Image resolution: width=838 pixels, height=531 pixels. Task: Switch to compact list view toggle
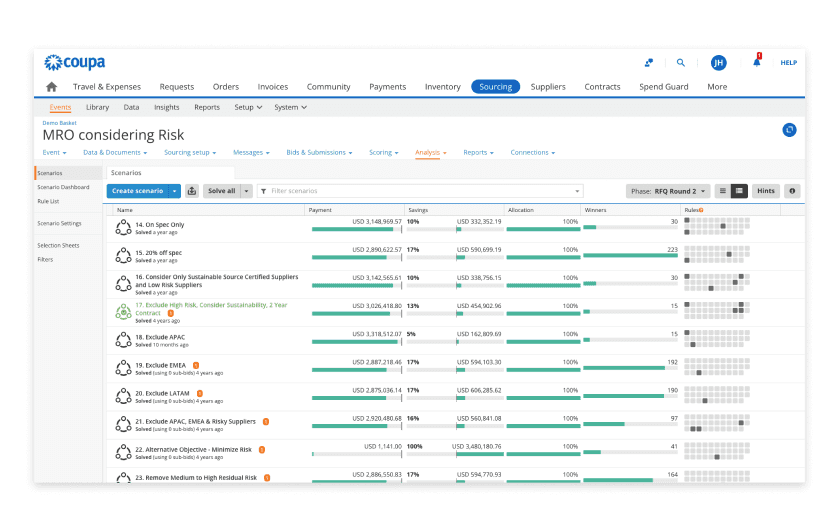[723, 191]
